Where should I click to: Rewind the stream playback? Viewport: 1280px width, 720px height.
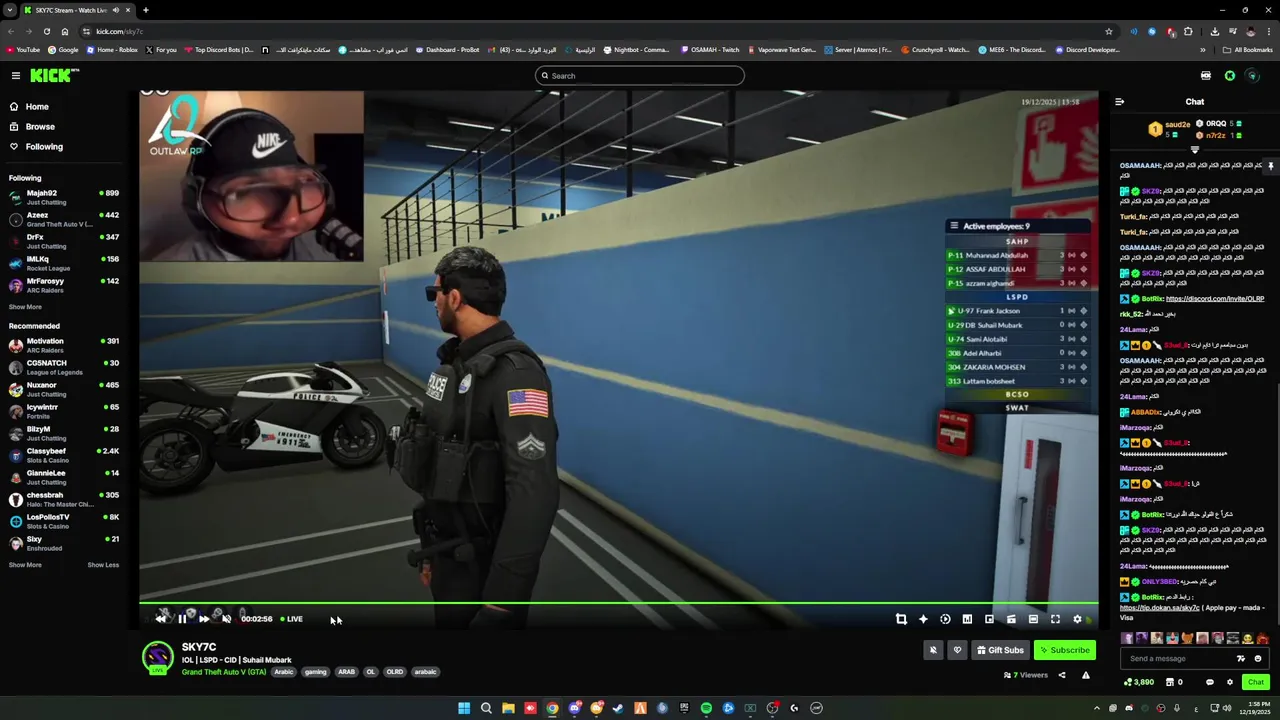point(161,619)
